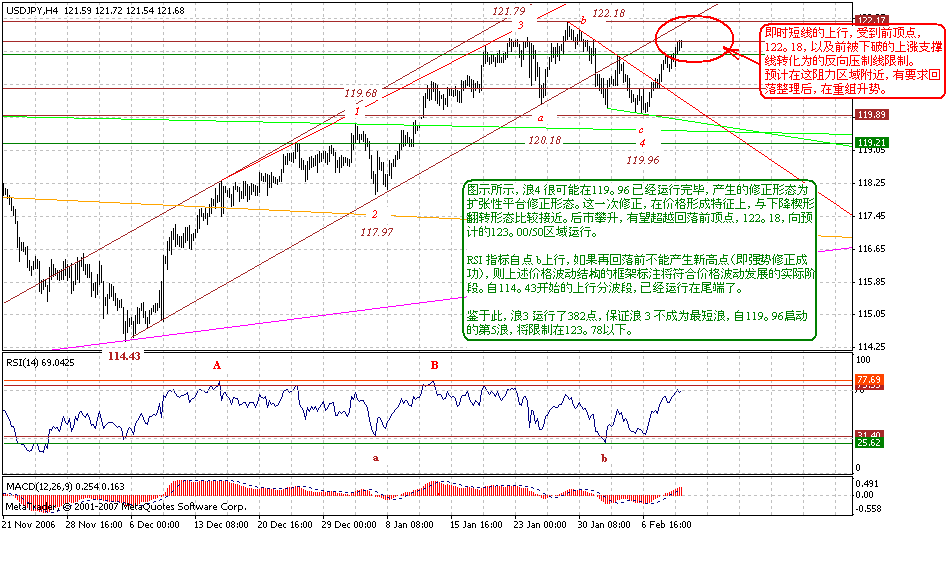
Task: Click the 118.25 price axis value
Action: coord(872,182)
